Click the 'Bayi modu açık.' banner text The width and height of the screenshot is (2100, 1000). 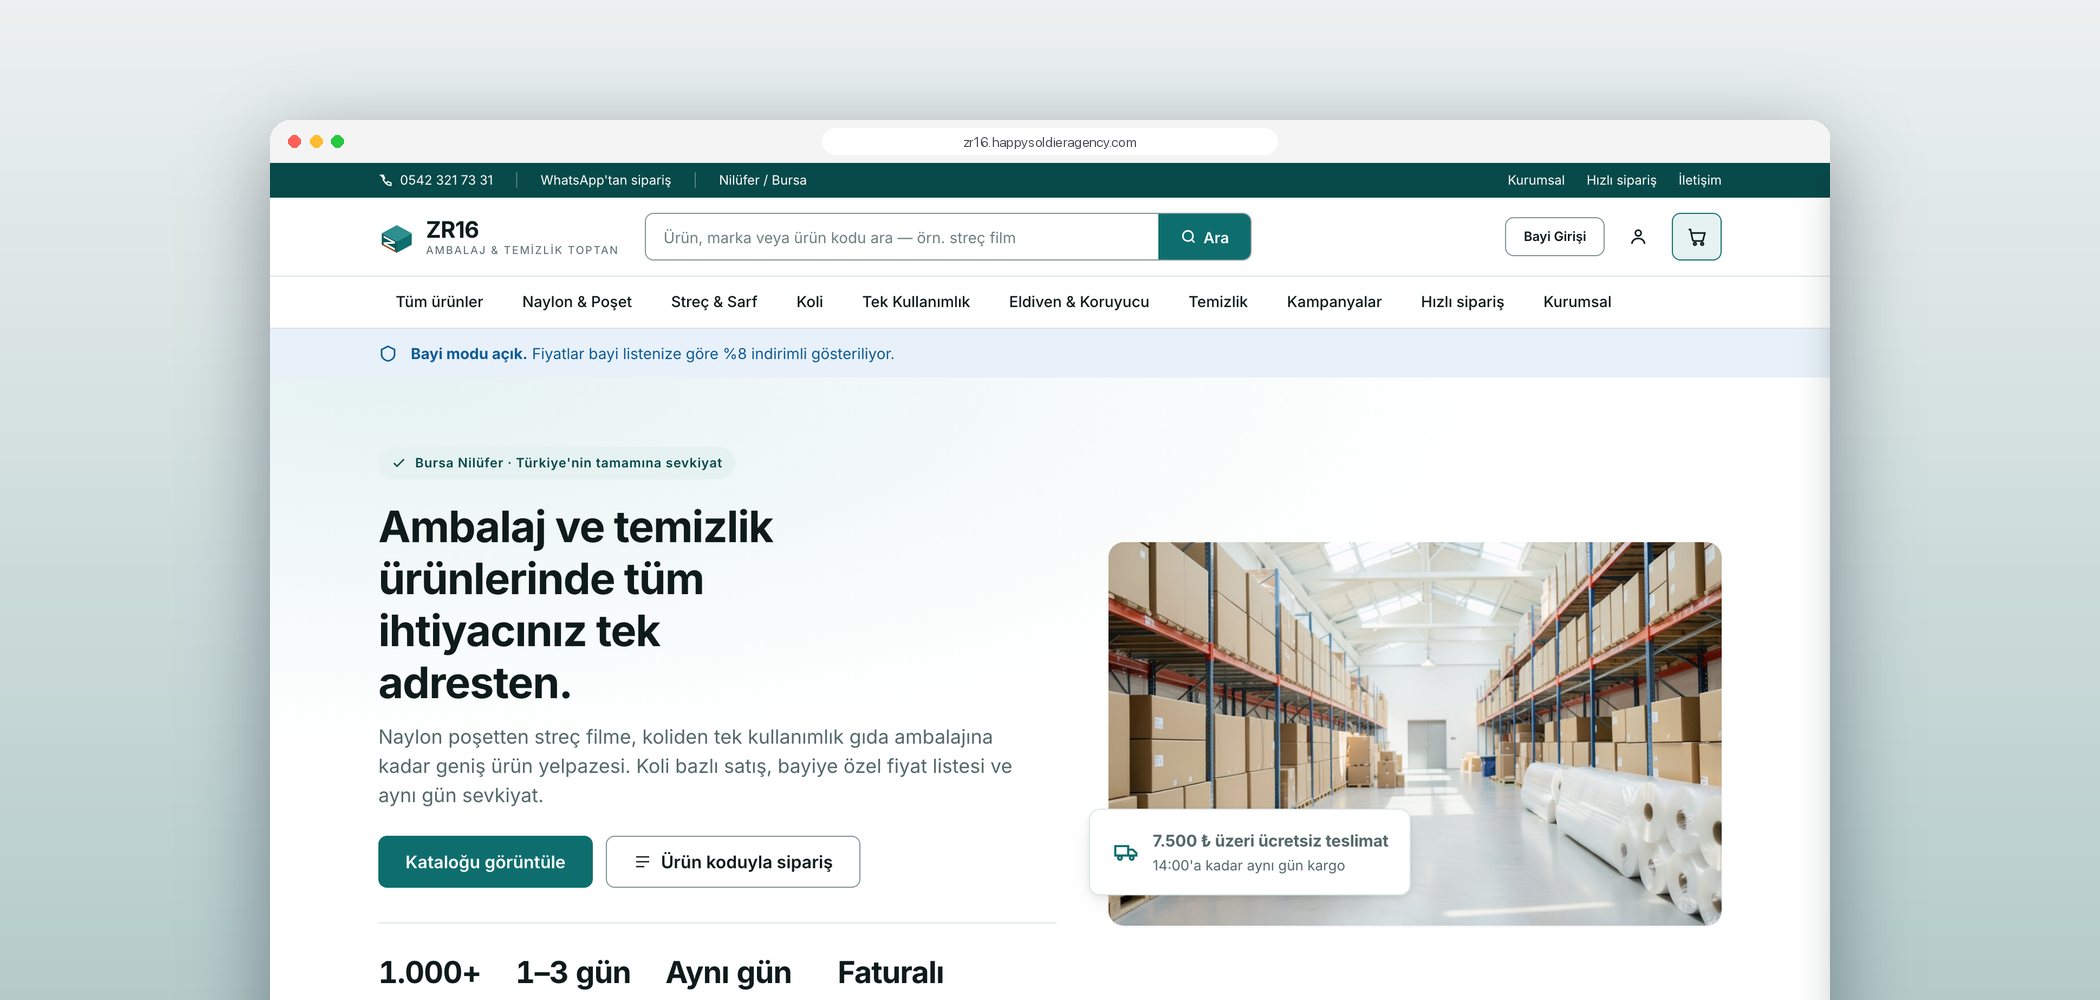point(468,354)
